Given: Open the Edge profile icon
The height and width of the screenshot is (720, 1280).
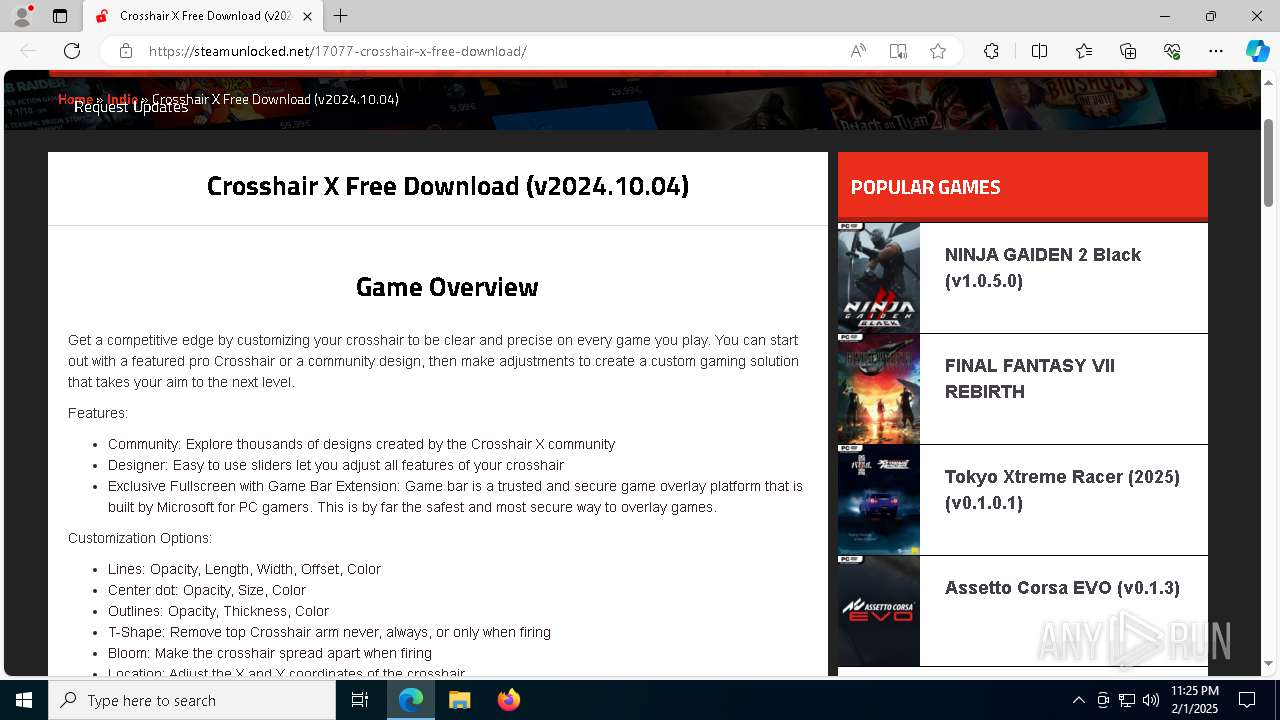Looking at the screenshot, I should [22, 16].
